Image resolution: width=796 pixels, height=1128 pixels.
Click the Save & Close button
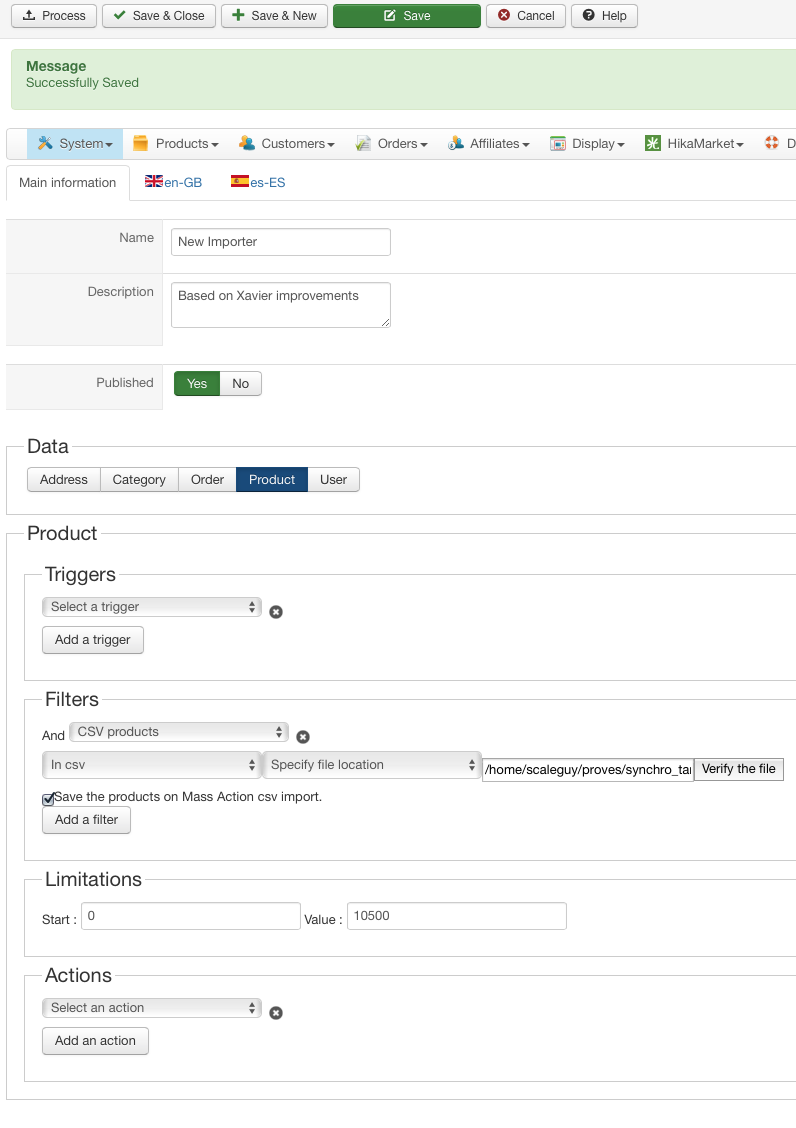coord(158,16)
